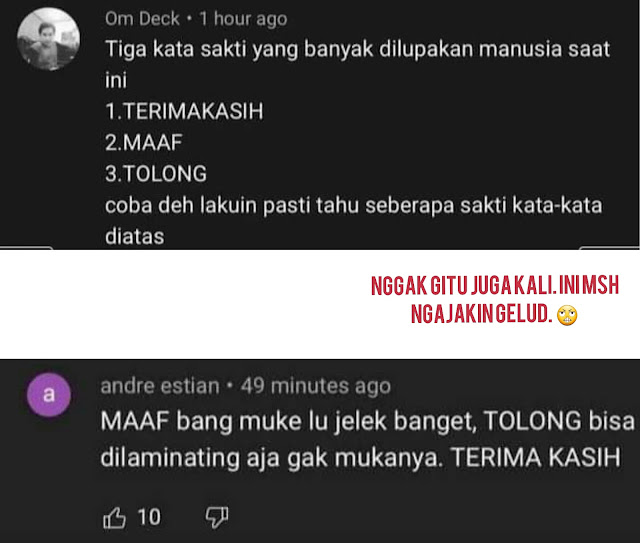
Task: Click the word 'diatas' ending the comment
Action: [135, 237]
